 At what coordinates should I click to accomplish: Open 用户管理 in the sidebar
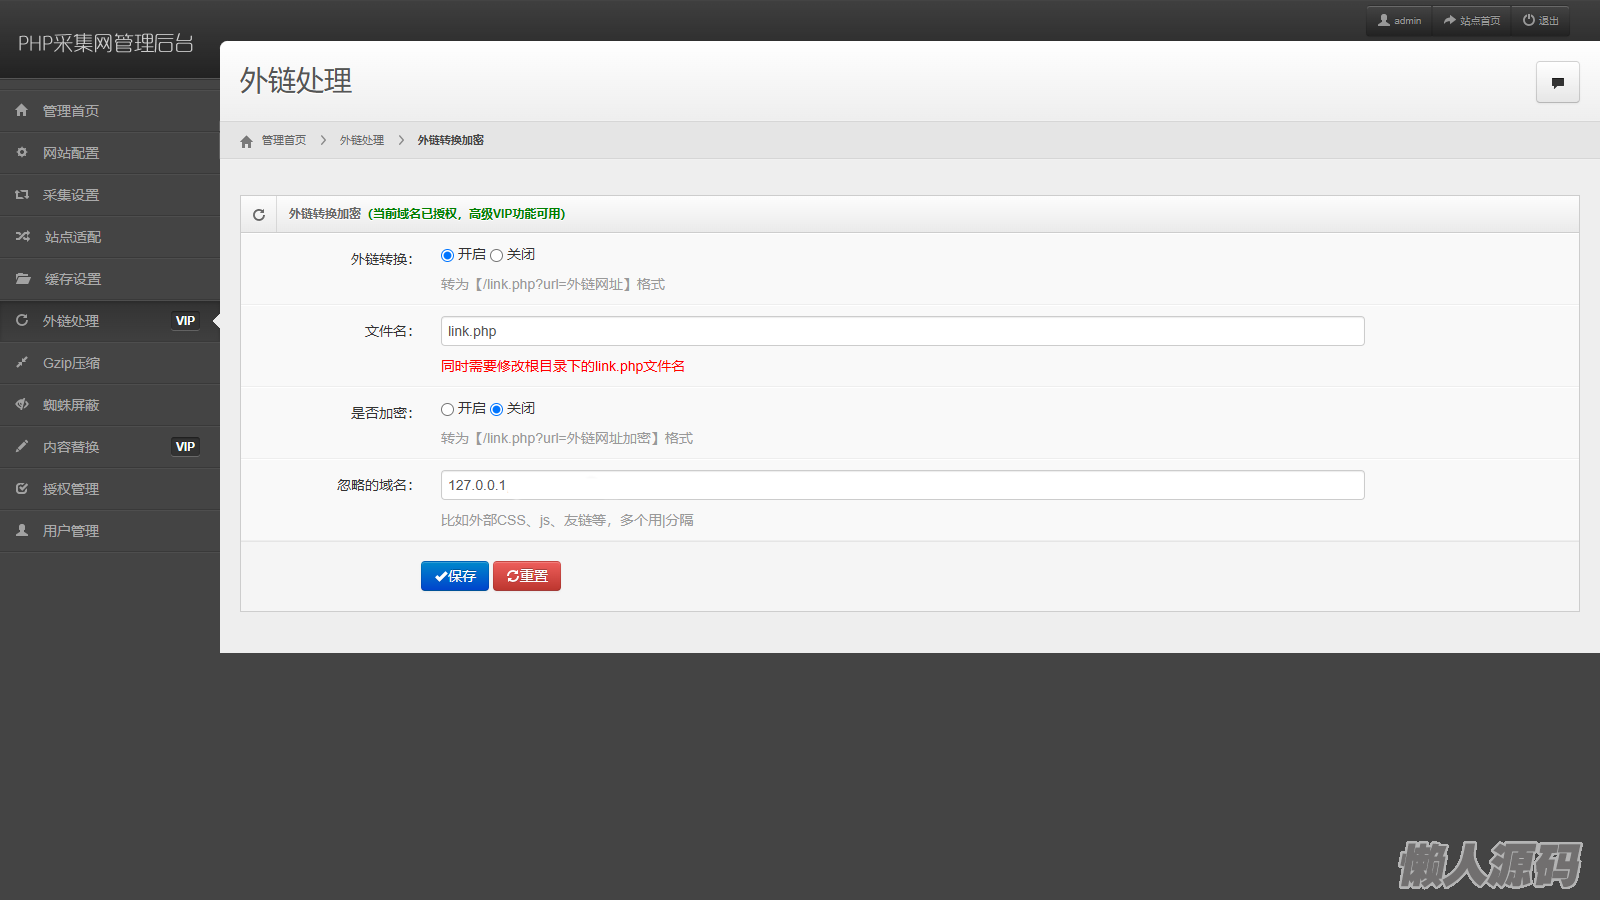point(110,531)
